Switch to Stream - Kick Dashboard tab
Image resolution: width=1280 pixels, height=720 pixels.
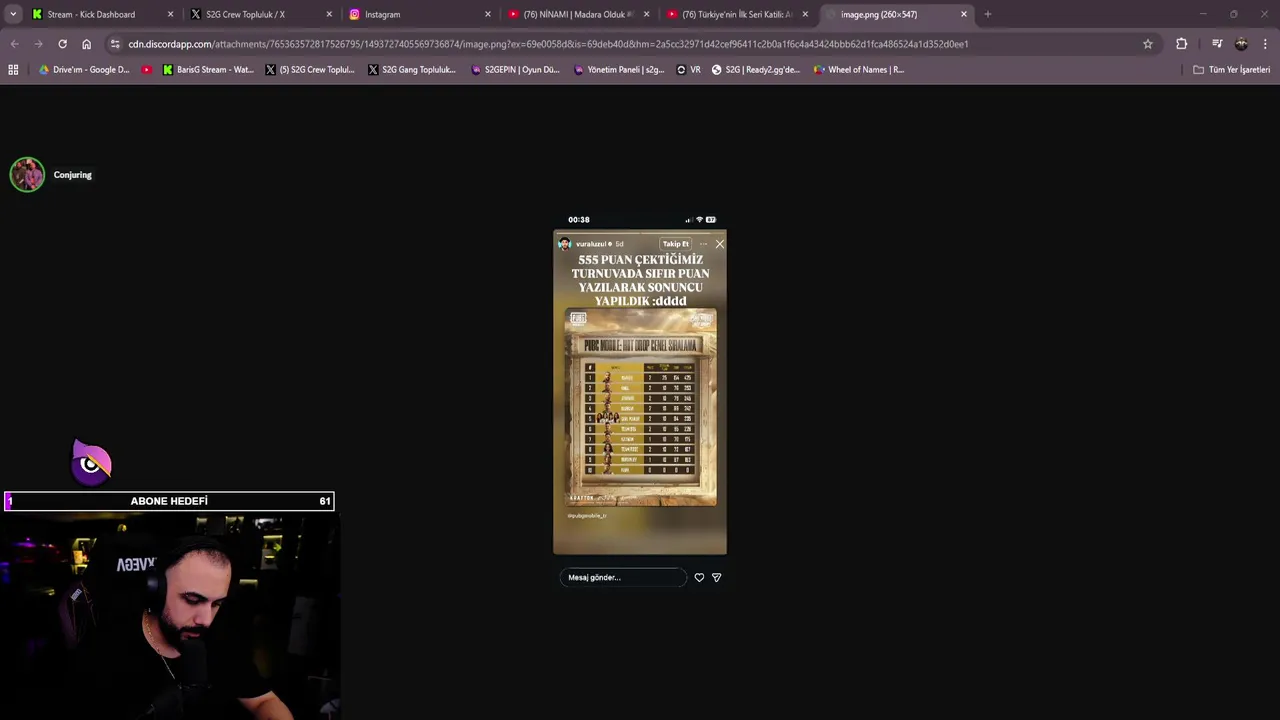pos(102,14)
